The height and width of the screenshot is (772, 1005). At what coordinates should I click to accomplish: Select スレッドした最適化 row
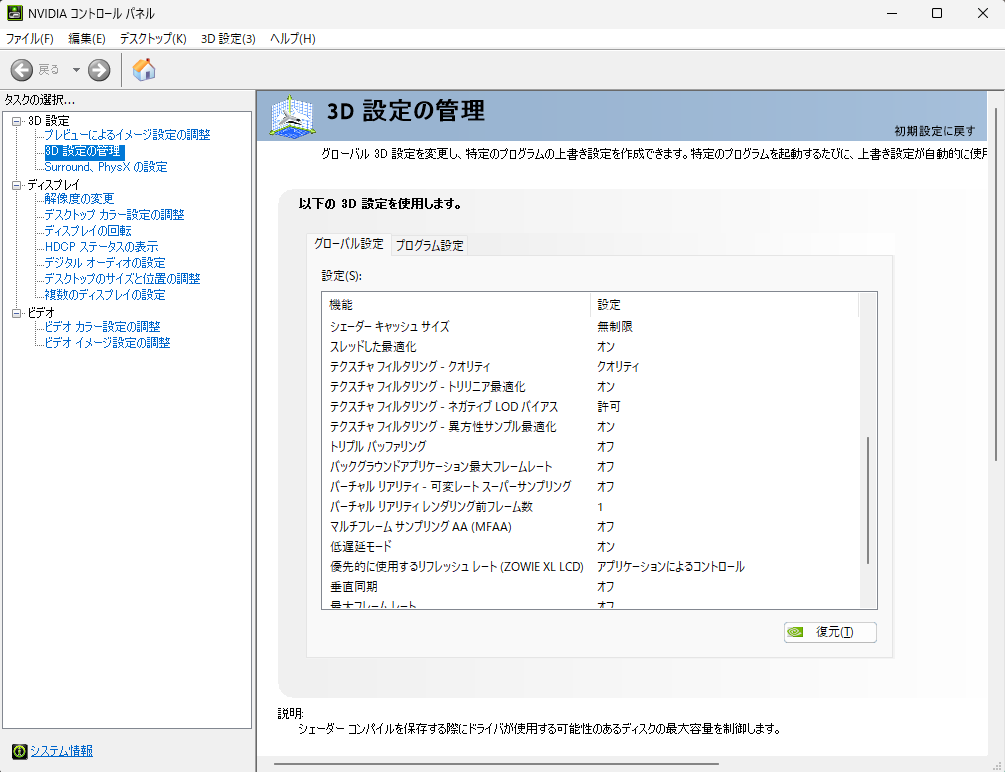[x=590, y=346]
